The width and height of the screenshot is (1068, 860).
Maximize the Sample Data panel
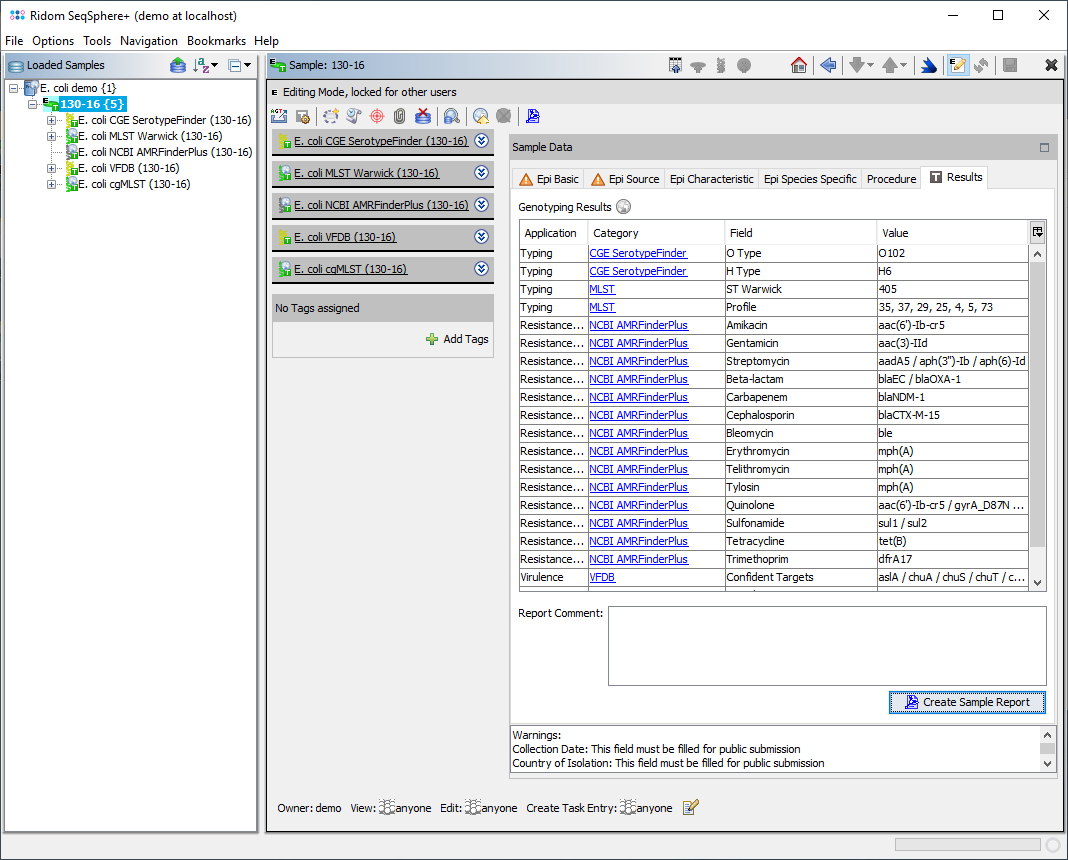(1044, 147)
